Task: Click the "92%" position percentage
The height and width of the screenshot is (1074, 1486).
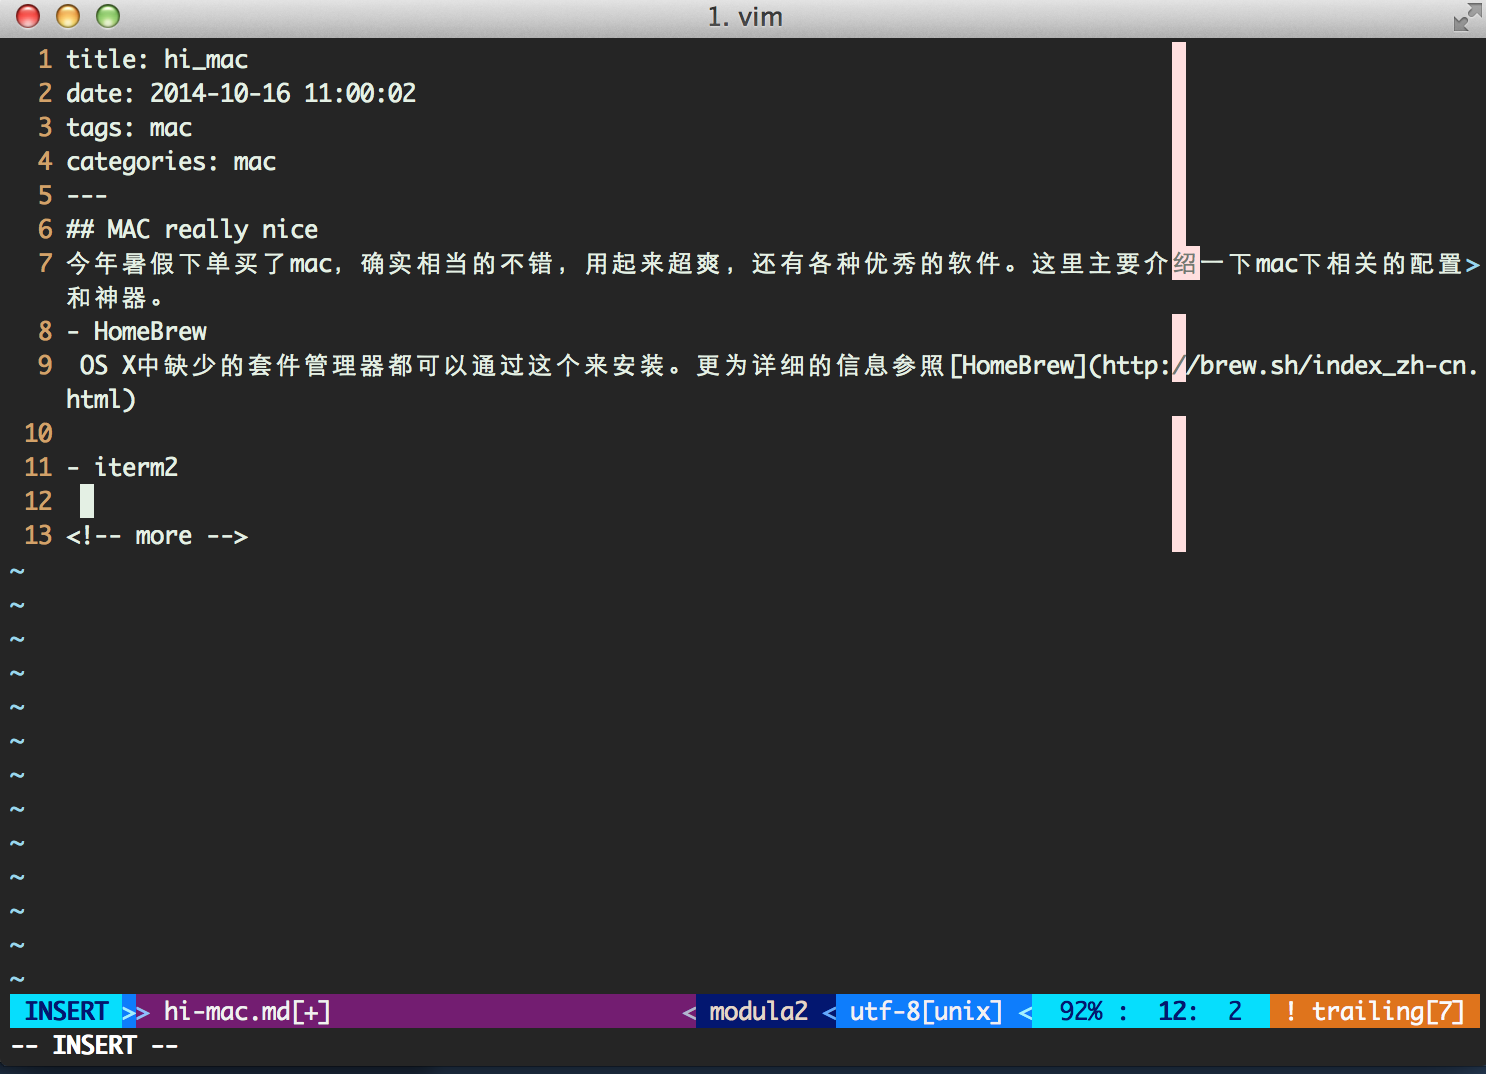Action: point(1081,1011)
